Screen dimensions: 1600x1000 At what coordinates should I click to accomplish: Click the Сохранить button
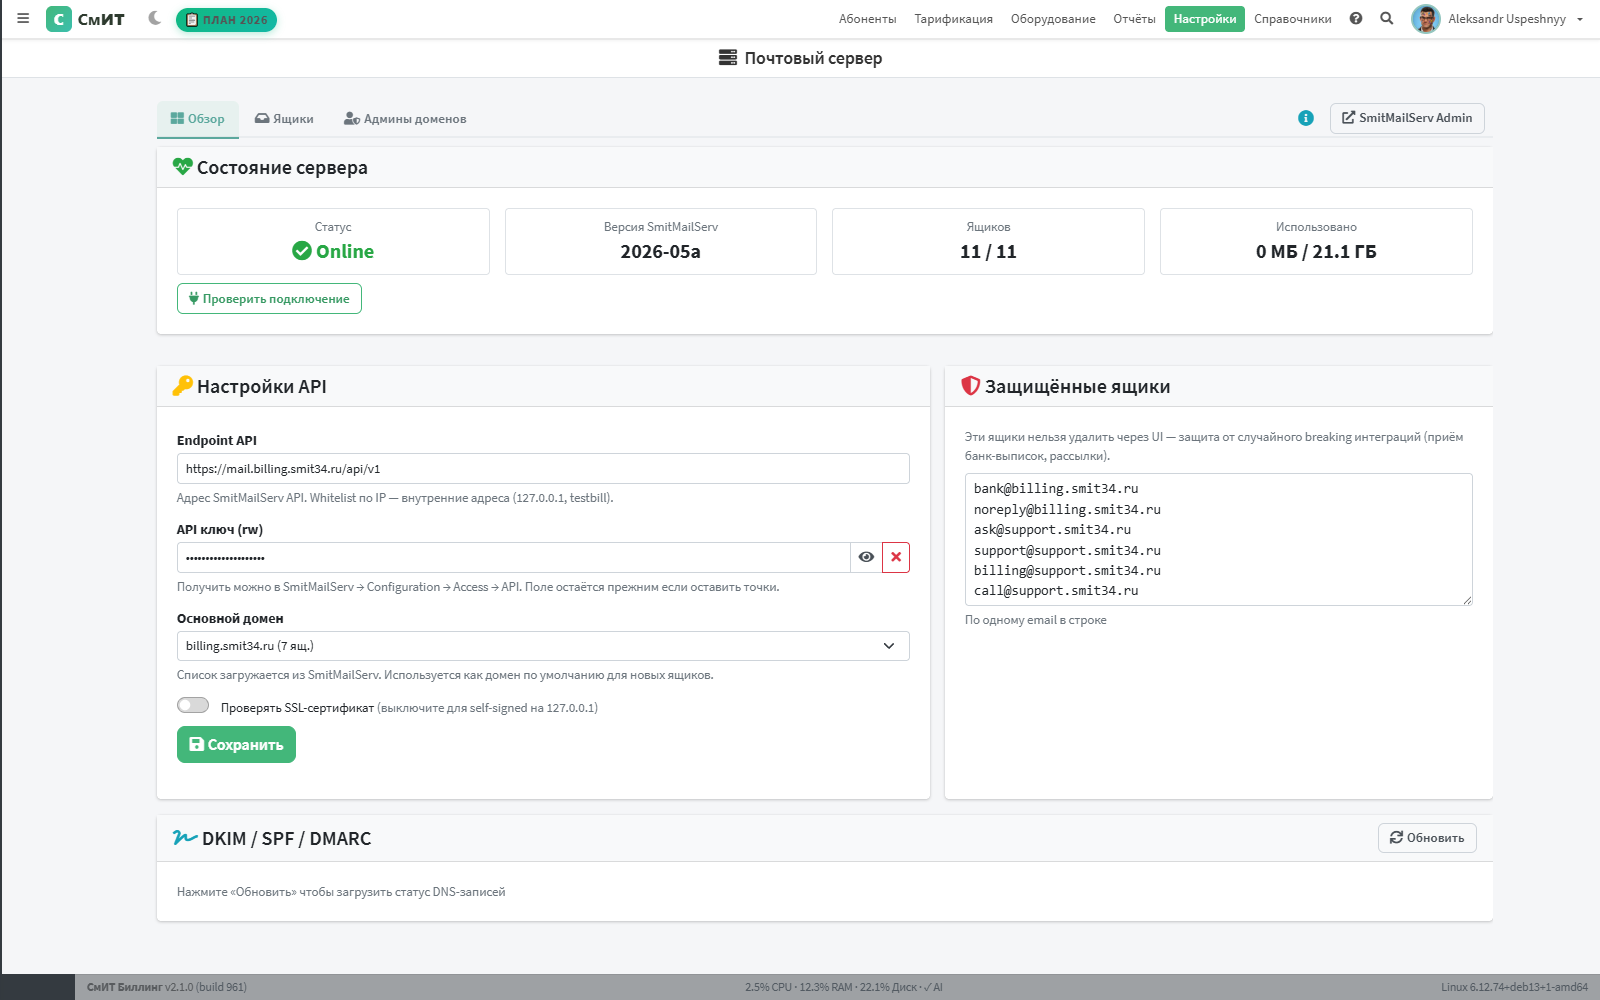point(236,745)
